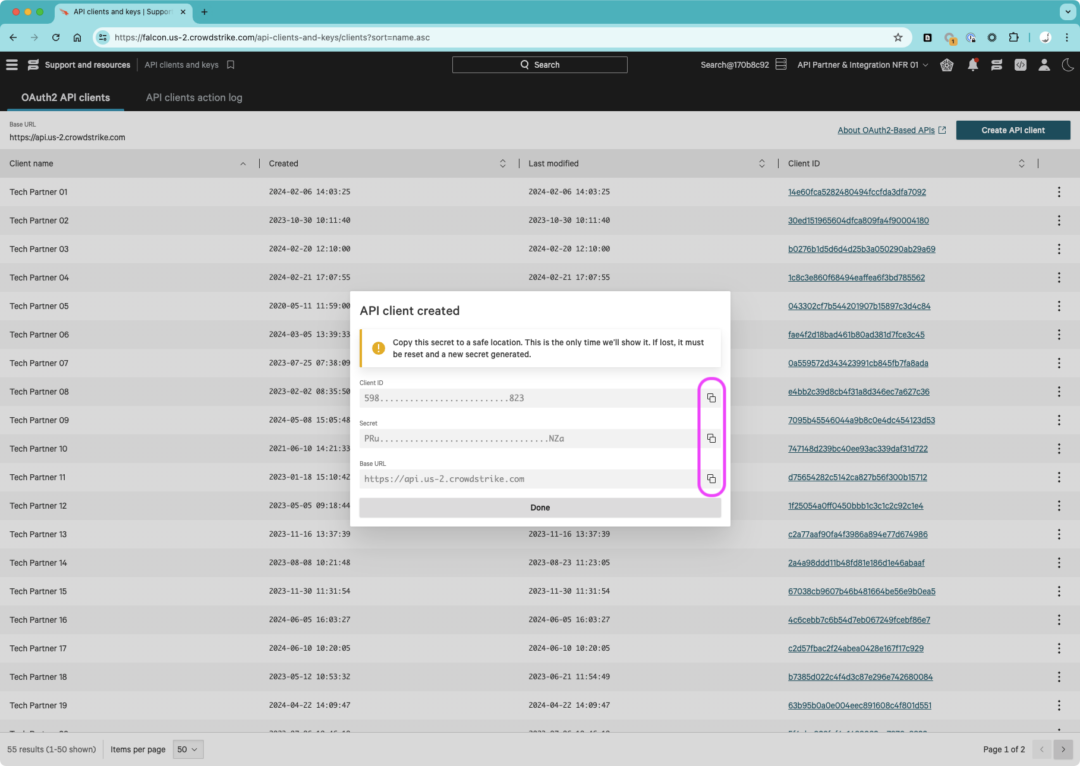Click the Client ID field in dialog
This screenshot has width=1080, height=766.
tap(528, 398)
